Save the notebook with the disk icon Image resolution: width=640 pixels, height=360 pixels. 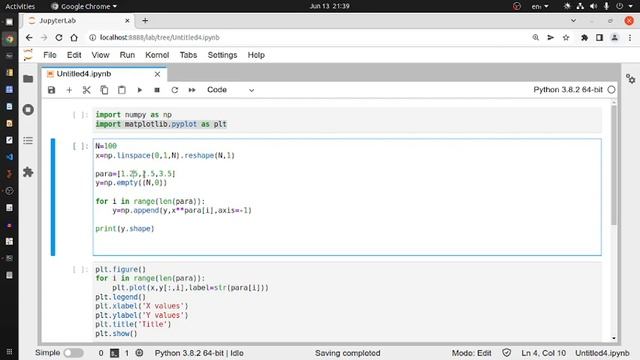51,90
